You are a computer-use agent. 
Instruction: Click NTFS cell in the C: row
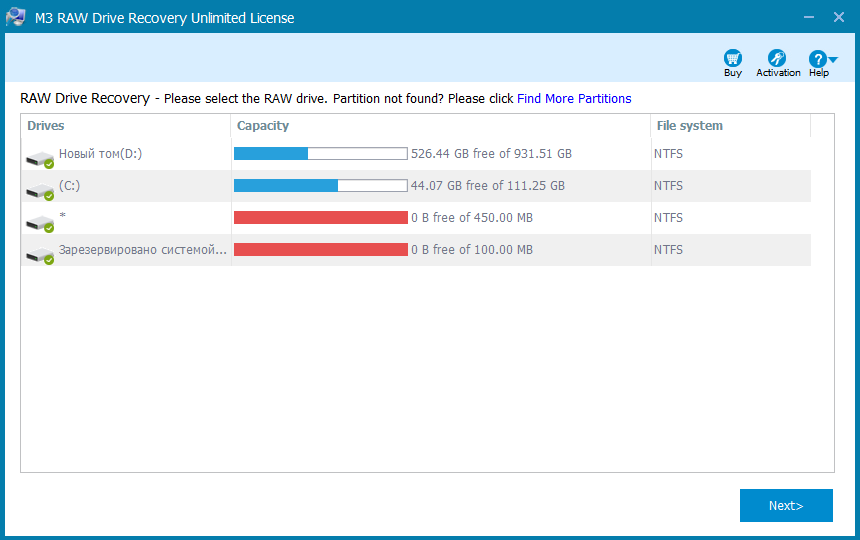tap(668, 186)
